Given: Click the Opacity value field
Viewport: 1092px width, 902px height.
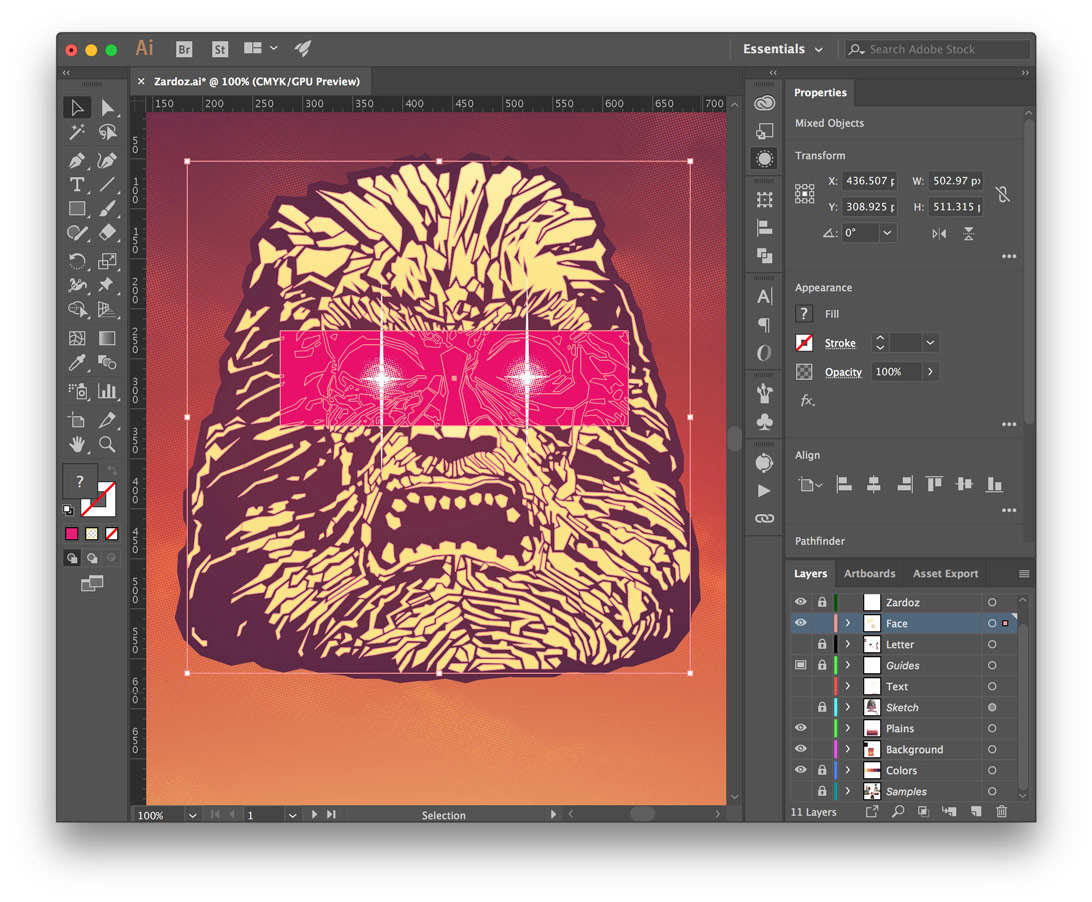Looking at the screenshot, I should click(896, 372).
